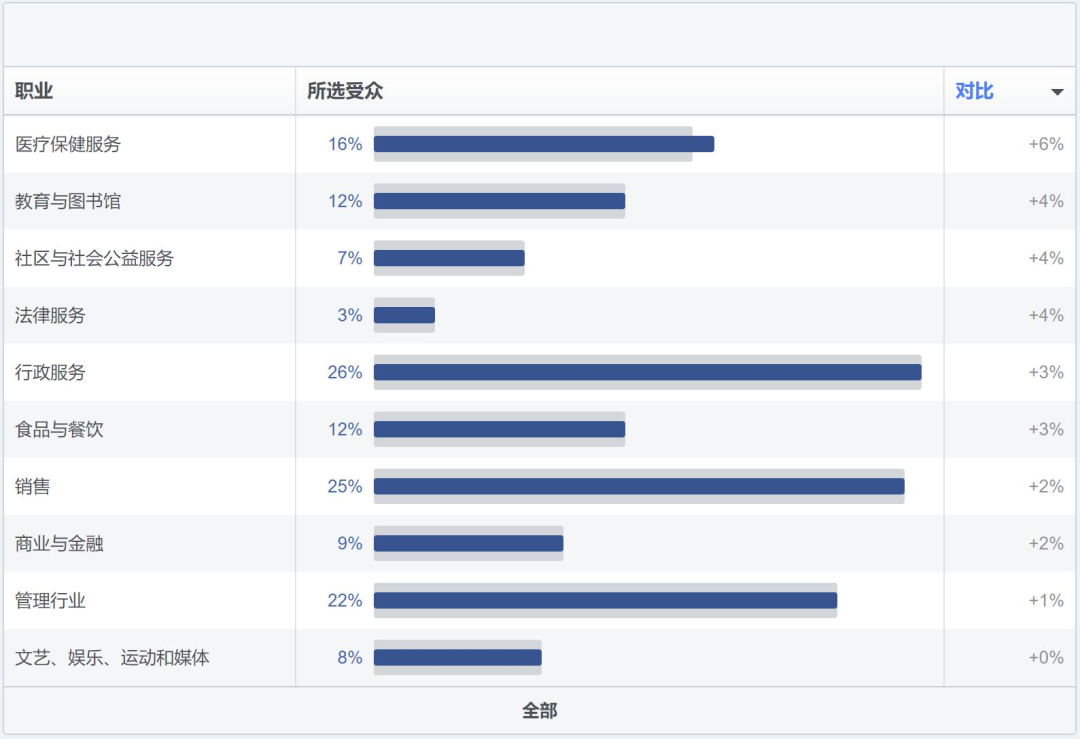
Task: Click the 对比 column header
Action: (x=974, y=91)
